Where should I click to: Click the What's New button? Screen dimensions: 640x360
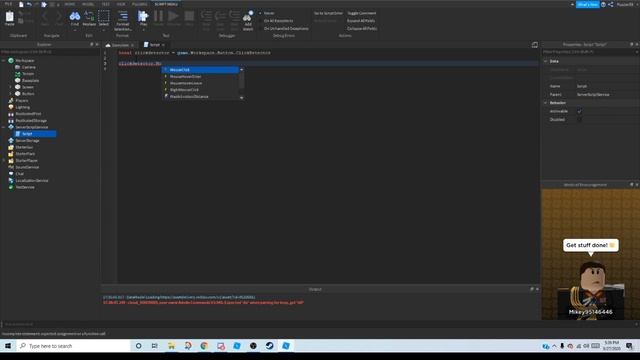pos(587,4)
